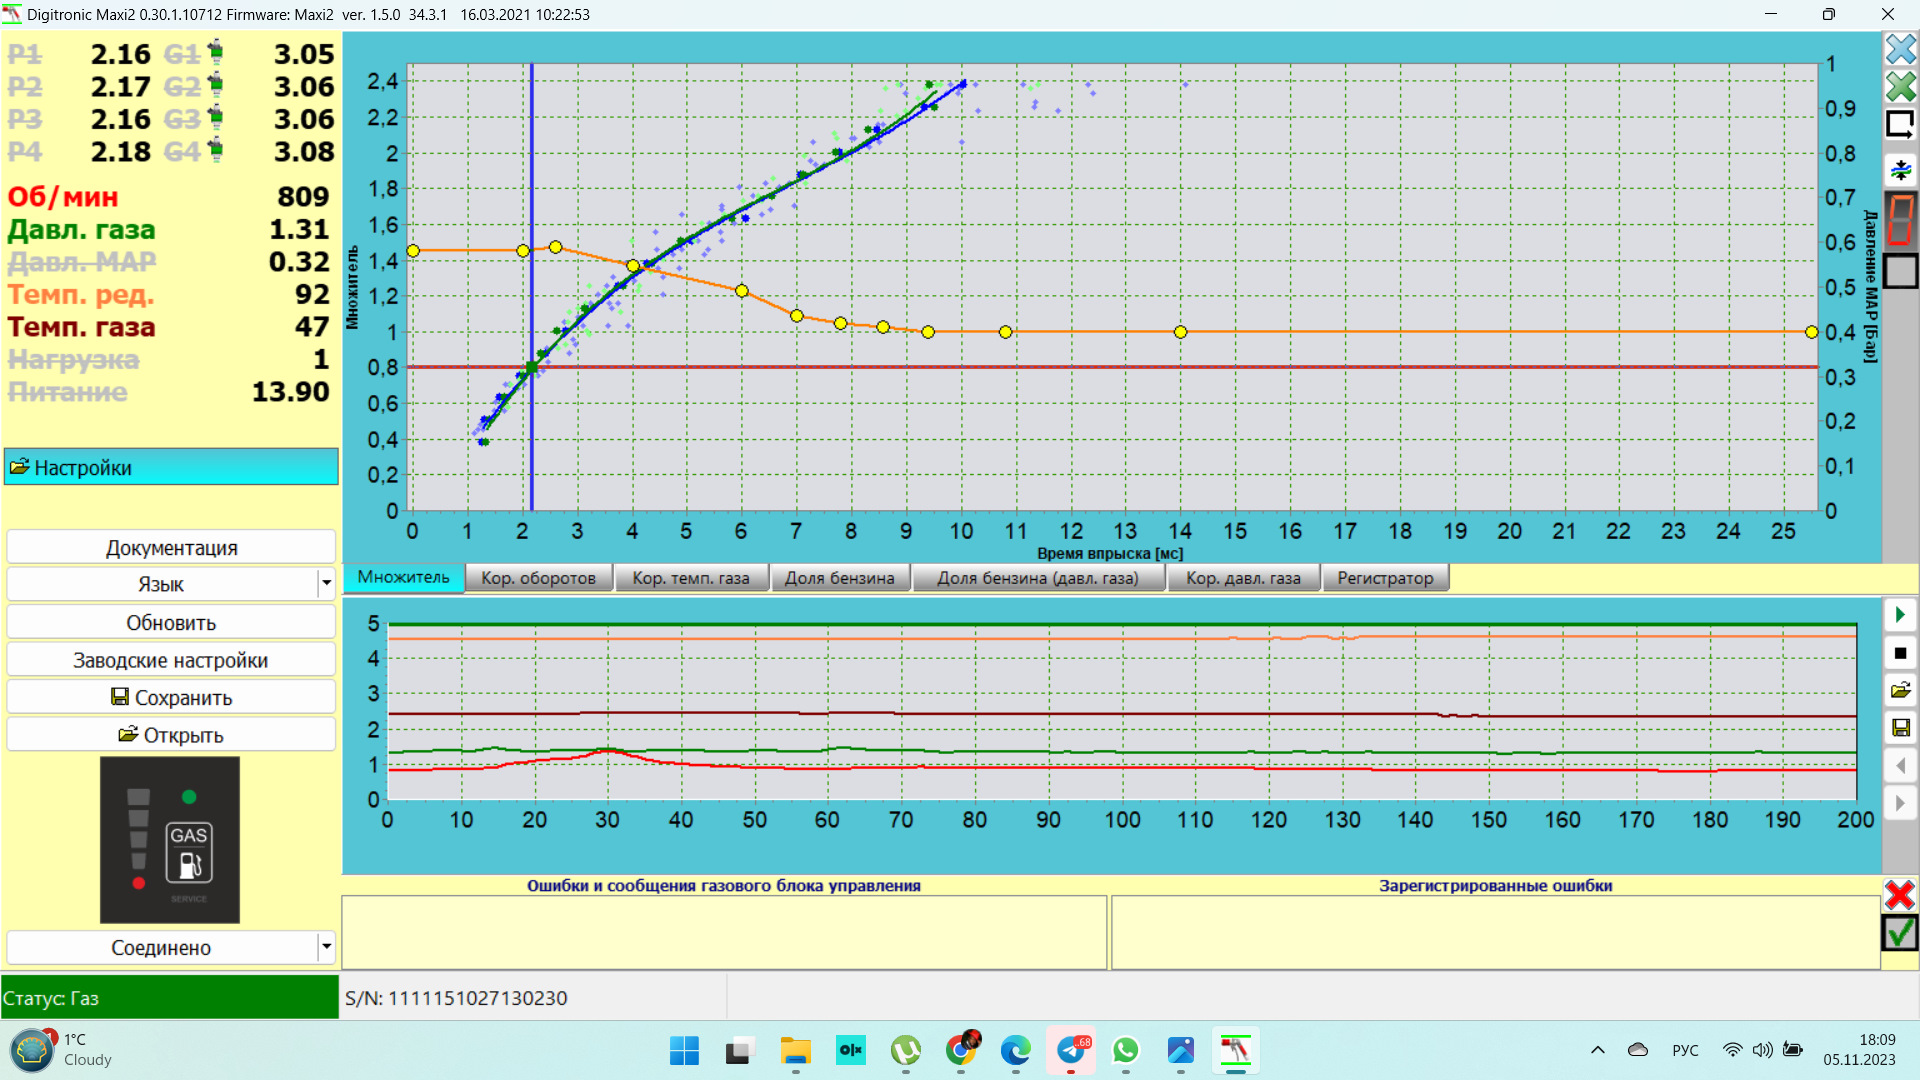The height and width of the screenshot is (1080, 1920).
Task: Toggle the G3 gas injector trace
Action: (x=182, y=119)
